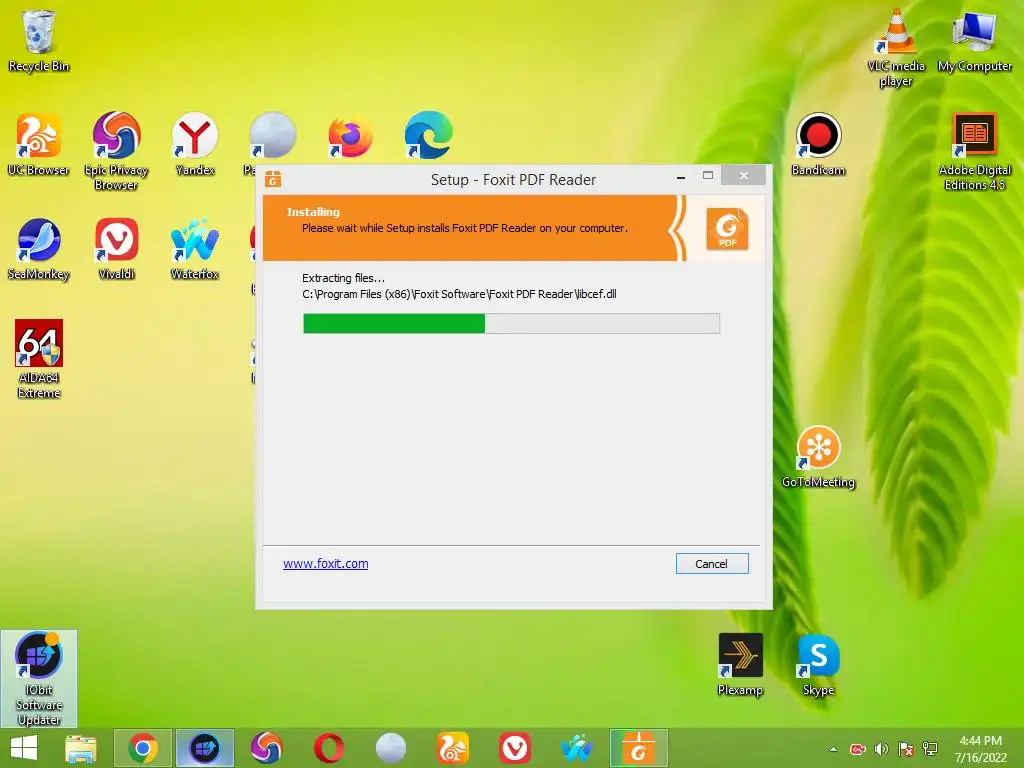
Task: Show hidden system tray icons
Action: tap(833, 749)
